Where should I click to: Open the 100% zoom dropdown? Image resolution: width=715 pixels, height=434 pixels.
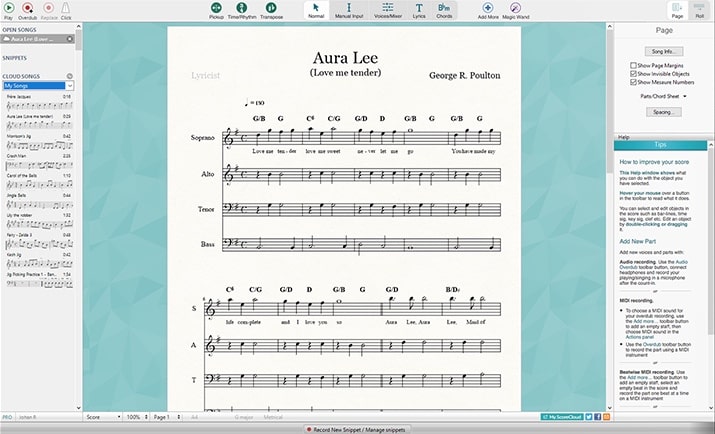pyautogui.click(x=137, y=415)
